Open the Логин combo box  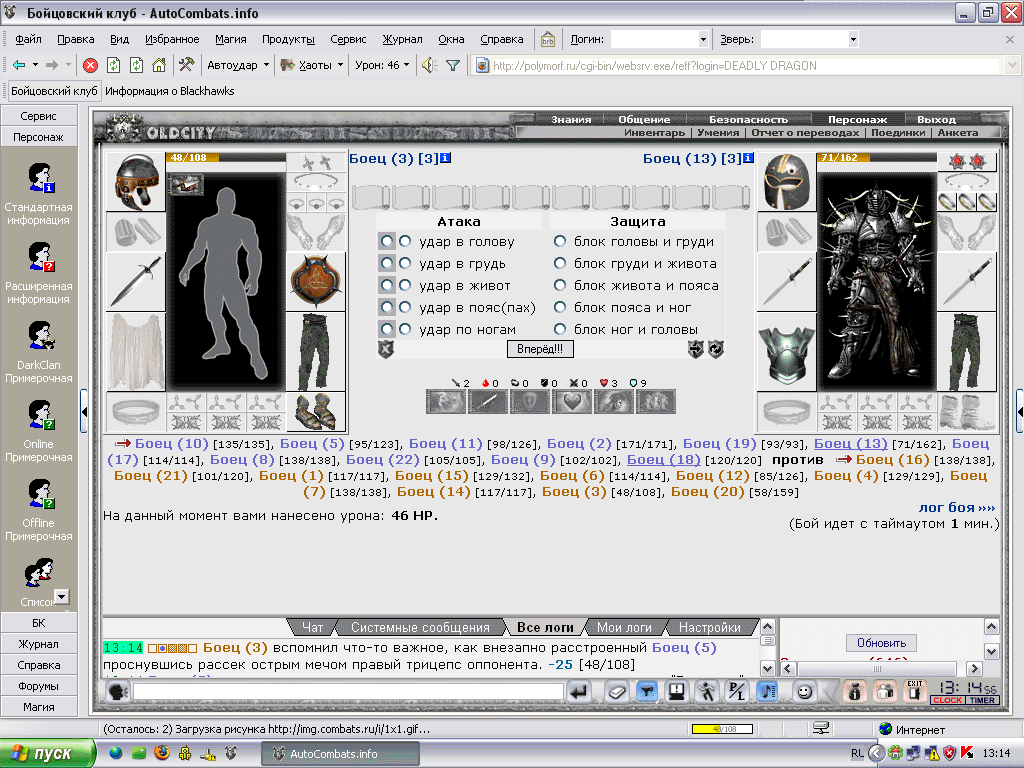click(660, 39)
